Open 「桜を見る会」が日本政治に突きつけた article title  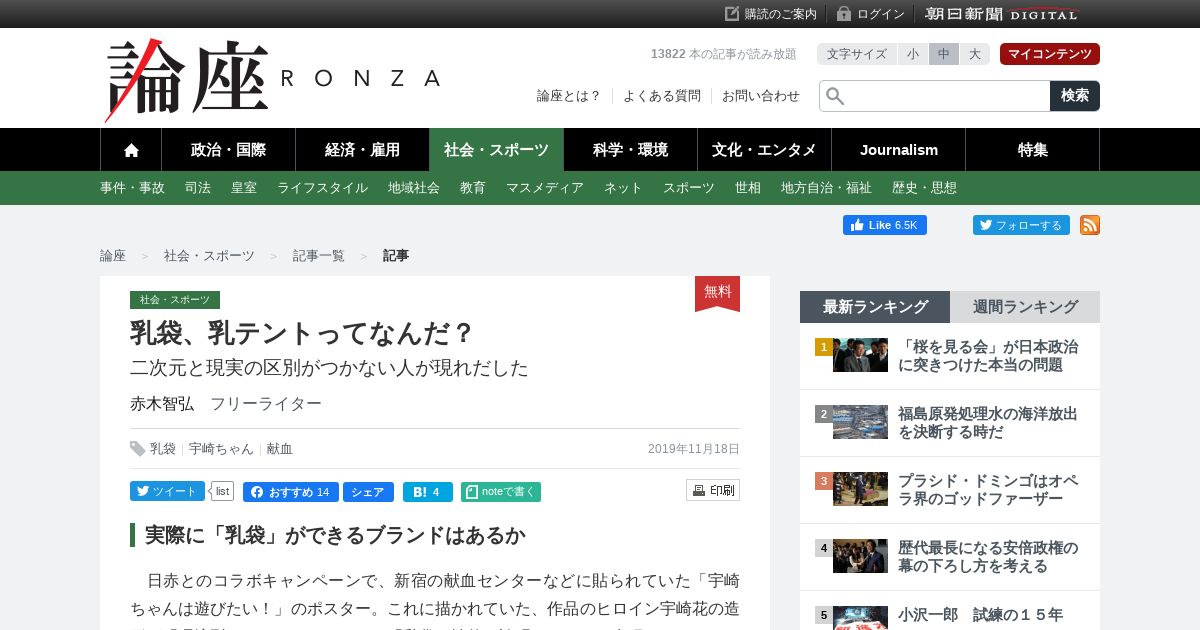[x=988, y=356]
